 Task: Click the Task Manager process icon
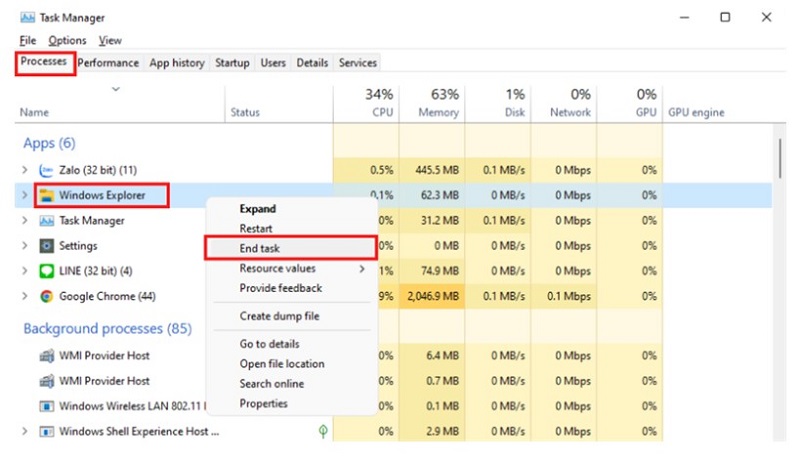46,221
